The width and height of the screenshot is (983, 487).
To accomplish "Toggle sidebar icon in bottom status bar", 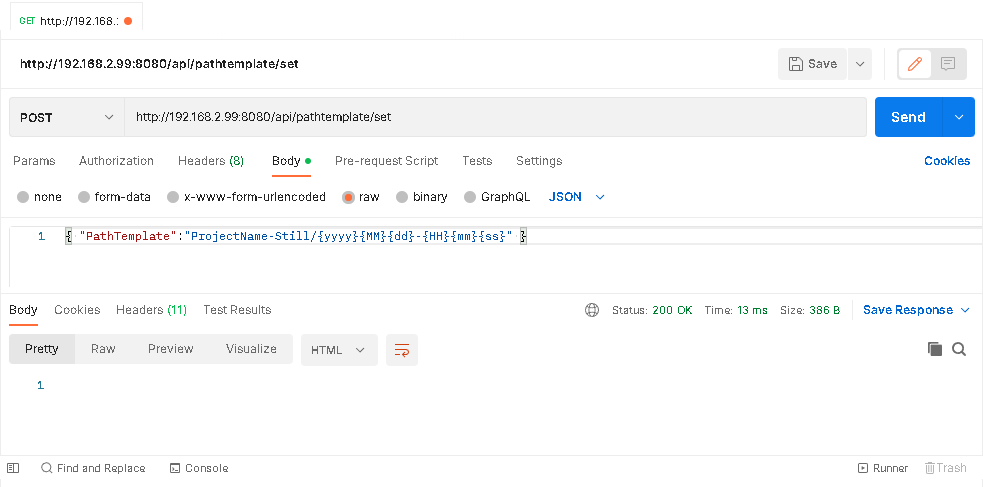I will pyautogui.click(x=13, y=468).
